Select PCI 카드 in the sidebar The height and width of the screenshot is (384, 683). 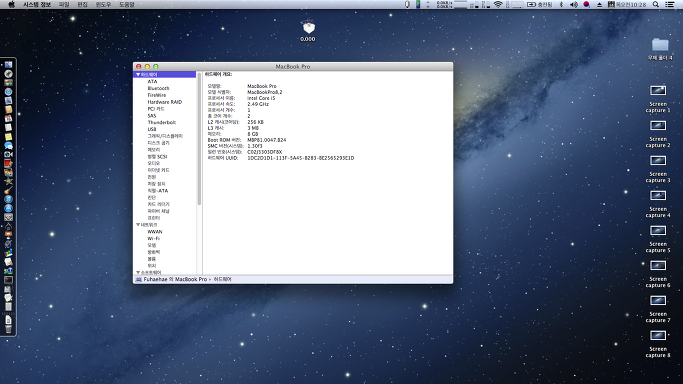click(156, 109)
